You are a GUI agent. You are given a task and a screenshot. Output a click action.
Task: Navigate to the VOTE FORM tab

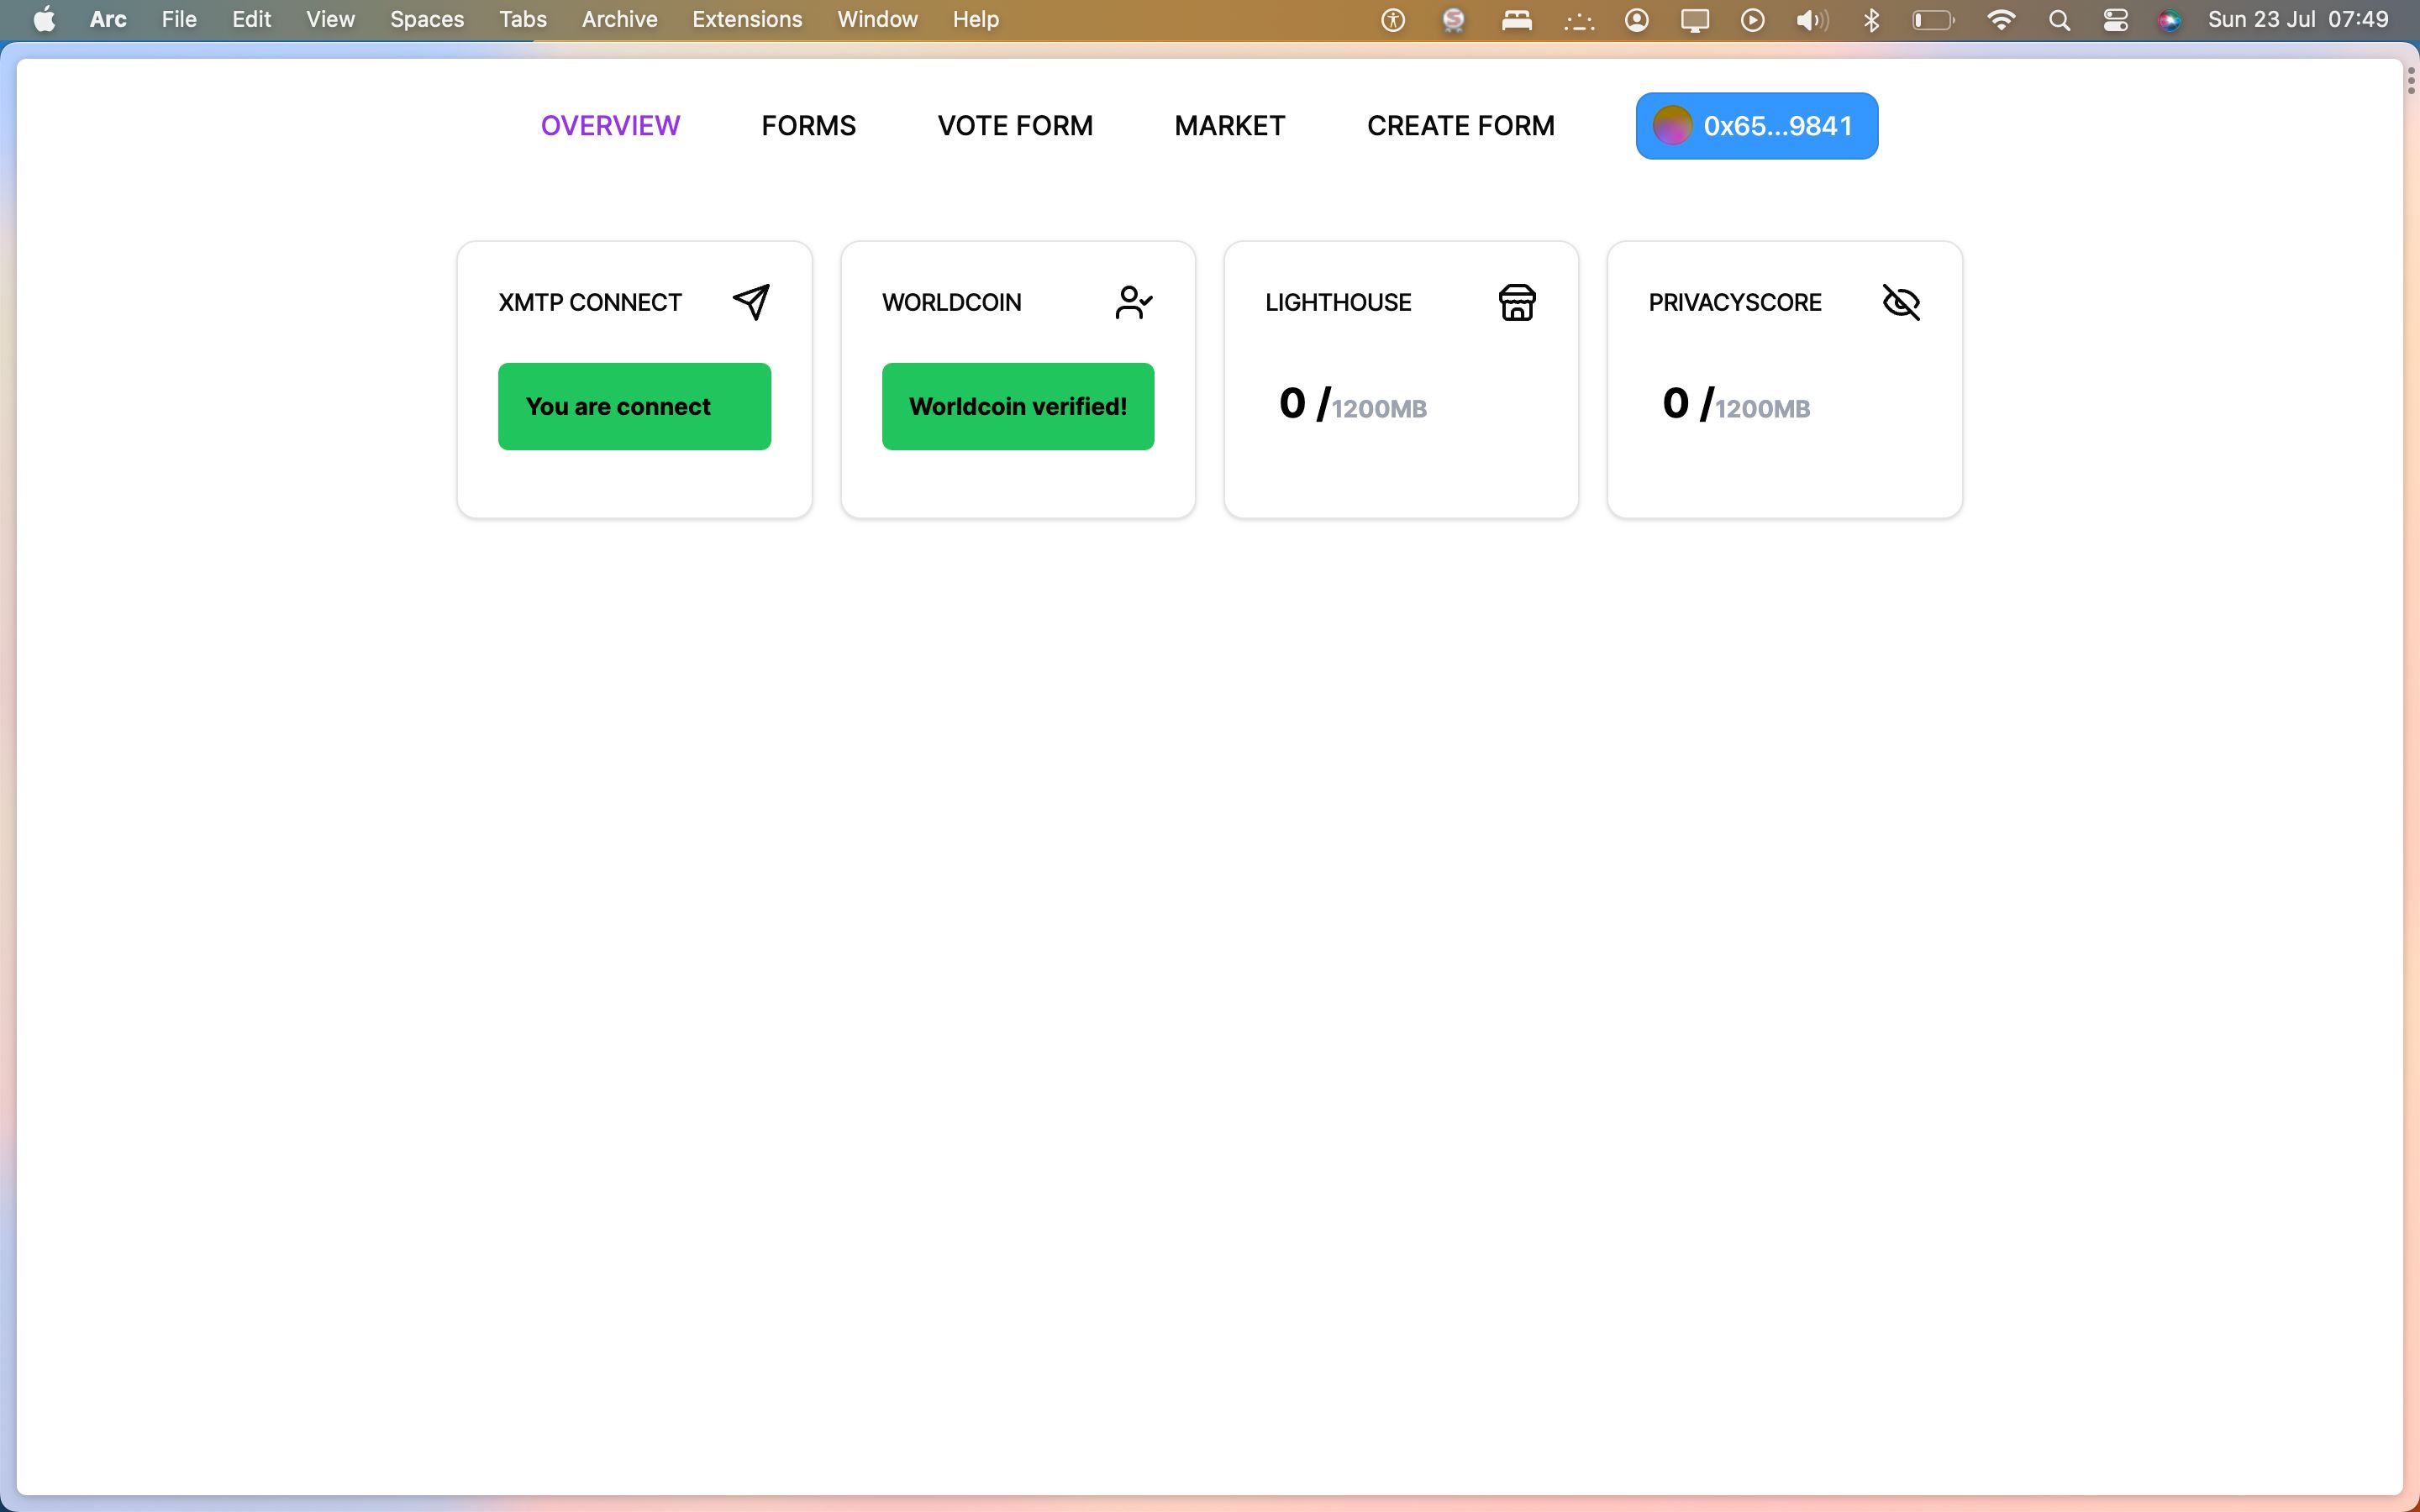pyautogui.click(x=1014, y=123)
